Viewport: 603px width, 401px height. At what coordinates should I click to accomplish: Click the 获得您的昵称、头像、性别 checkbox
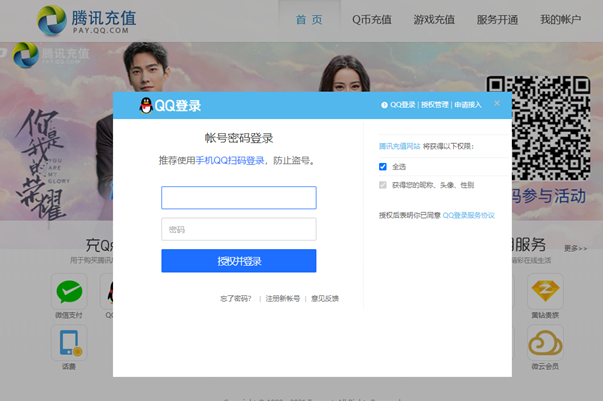coord(383,185)
